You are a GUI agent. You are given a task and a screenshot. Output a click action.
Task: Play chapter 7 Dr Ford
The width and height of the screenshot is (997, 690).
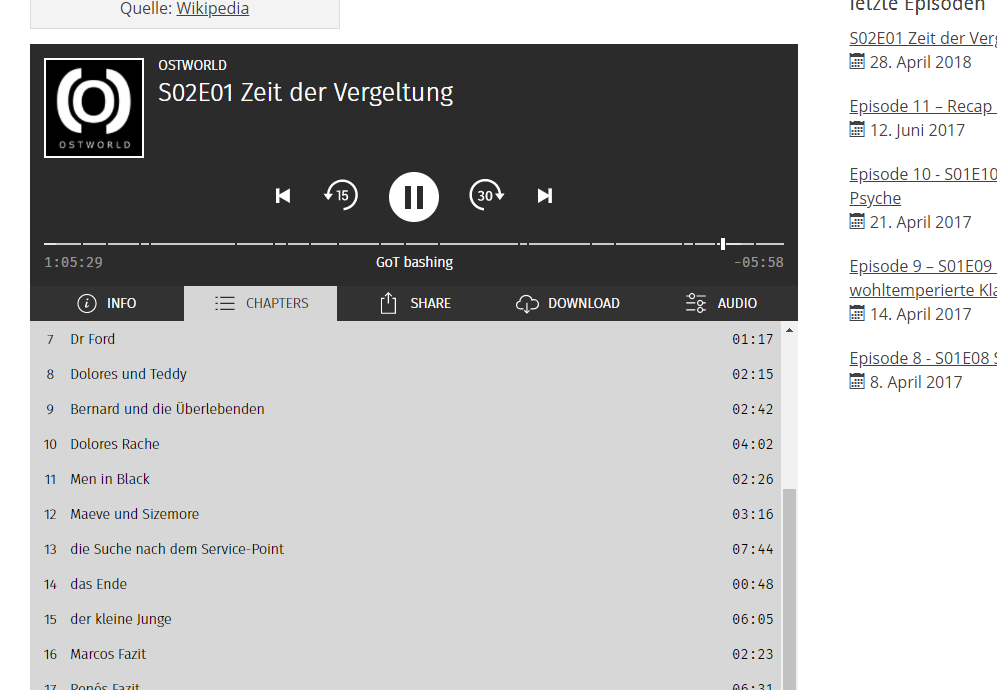coord(406,339)
